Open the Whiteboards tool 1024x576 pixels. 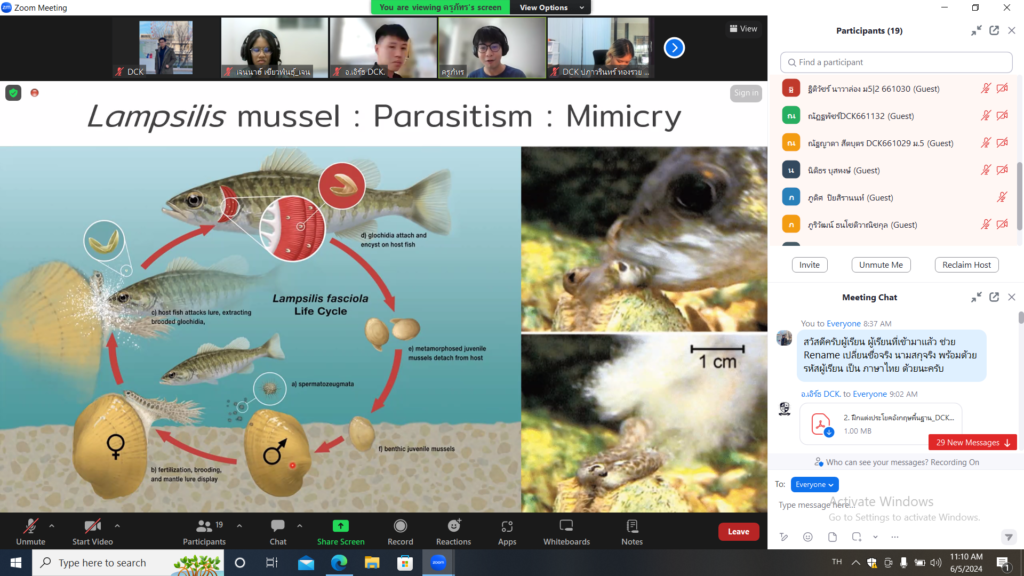pyautogui.click(x=566, y=526)
